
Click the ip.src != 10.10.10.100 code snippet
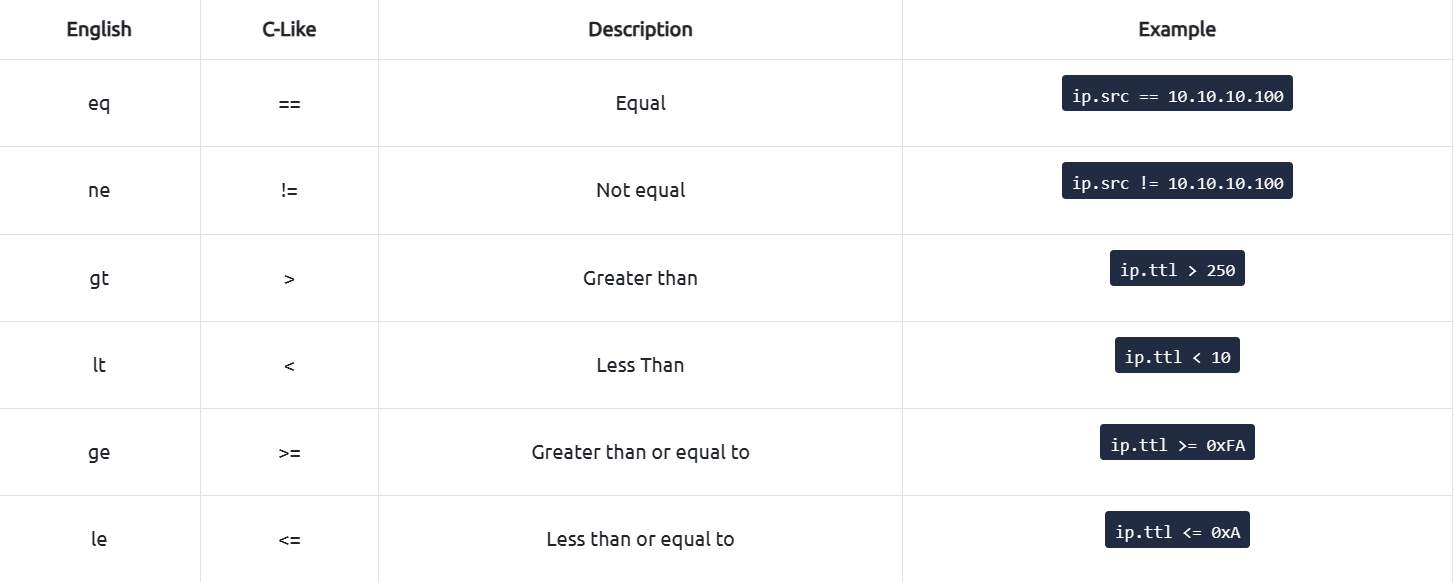(1177, 181)
